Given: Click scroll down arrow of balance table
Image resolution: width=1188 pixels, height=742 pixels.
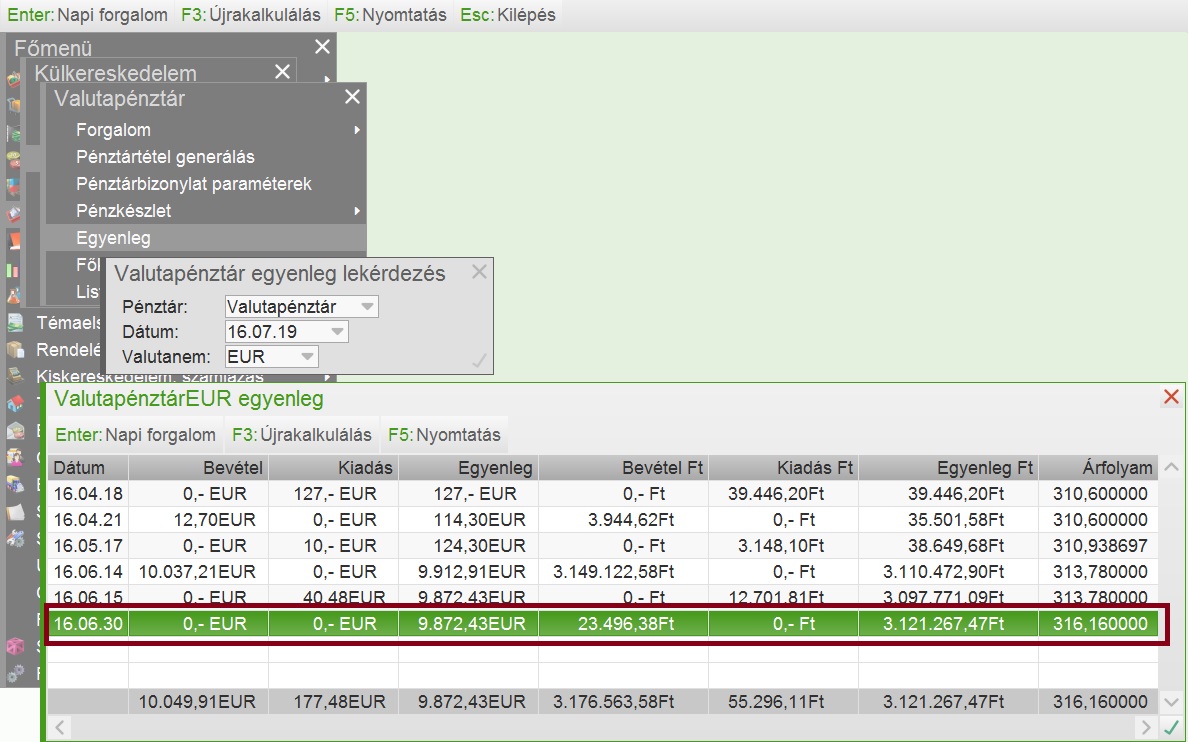Looking at the screenshot, I should click(x=1171, y=703).
